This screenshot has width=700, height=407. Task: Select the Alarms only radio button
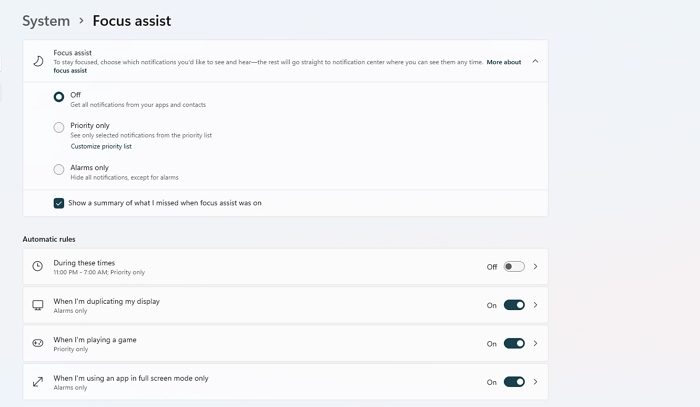pyautogui.click(x=60, y=169)
